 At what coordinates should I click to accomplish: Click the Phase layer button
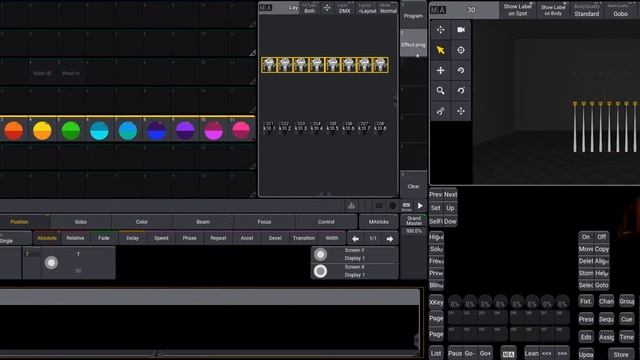click(x=189, y=238)
